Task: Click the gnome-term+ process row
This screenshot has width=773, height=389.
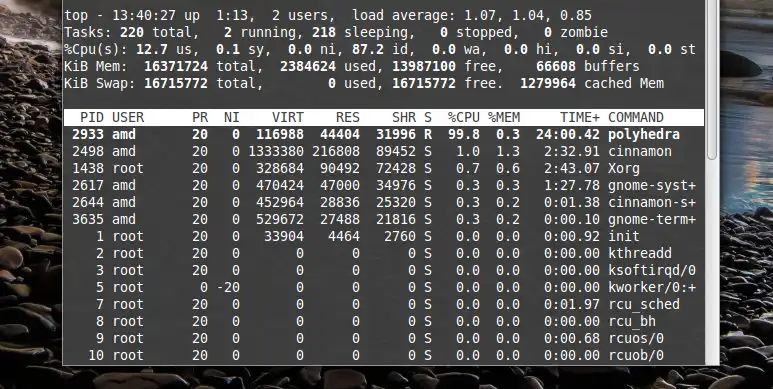Action: (x=384, y=219)
